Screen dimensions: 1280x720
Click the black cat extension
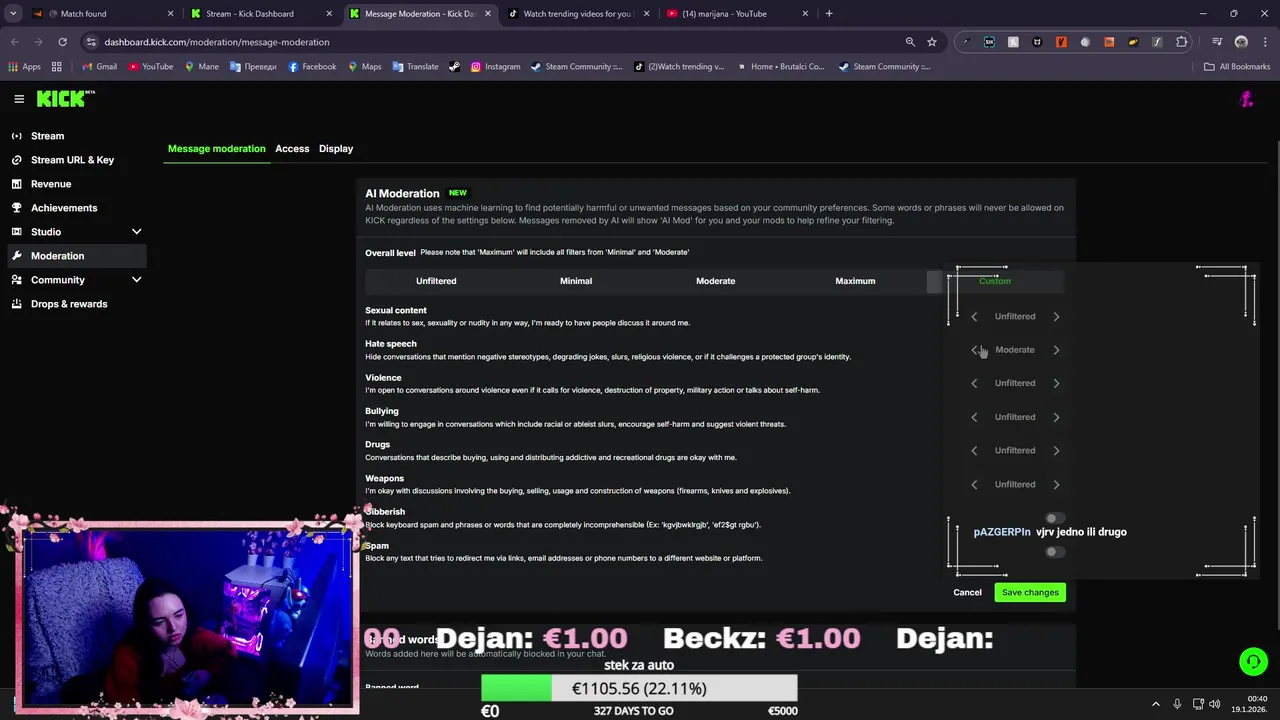(1037, 42)
